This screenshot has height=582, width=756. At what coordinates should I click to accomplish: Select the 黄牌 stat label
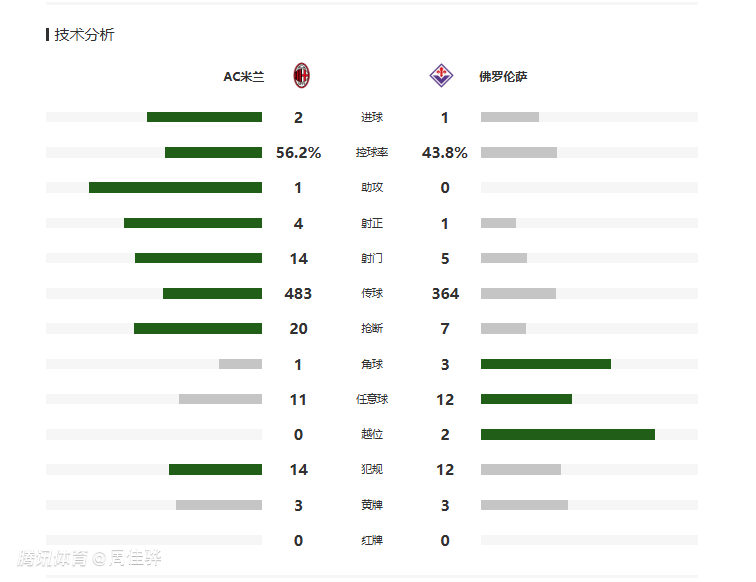pos(371,505)
